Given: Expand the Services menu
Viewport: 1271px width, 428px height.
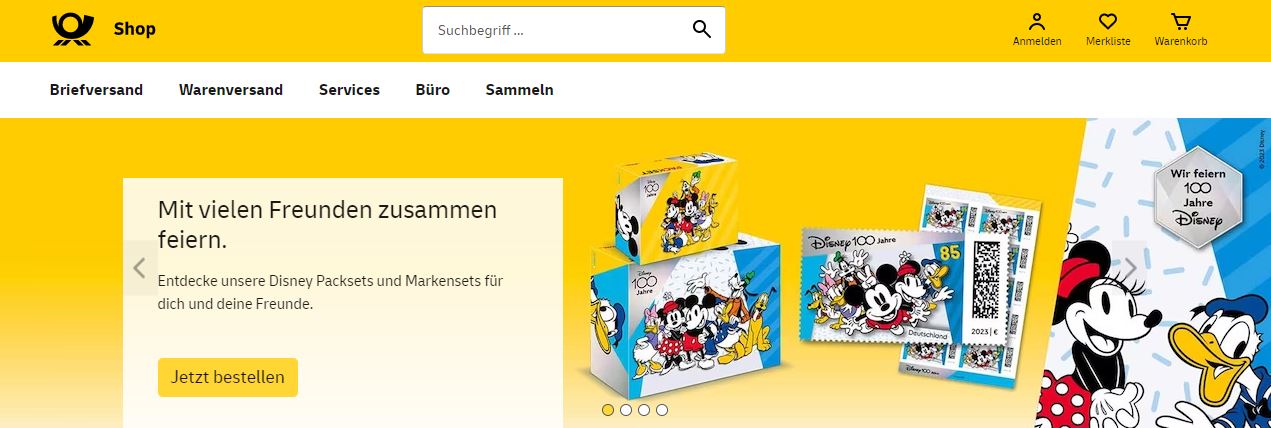Looking at the screenshot, I should point(349,90).
